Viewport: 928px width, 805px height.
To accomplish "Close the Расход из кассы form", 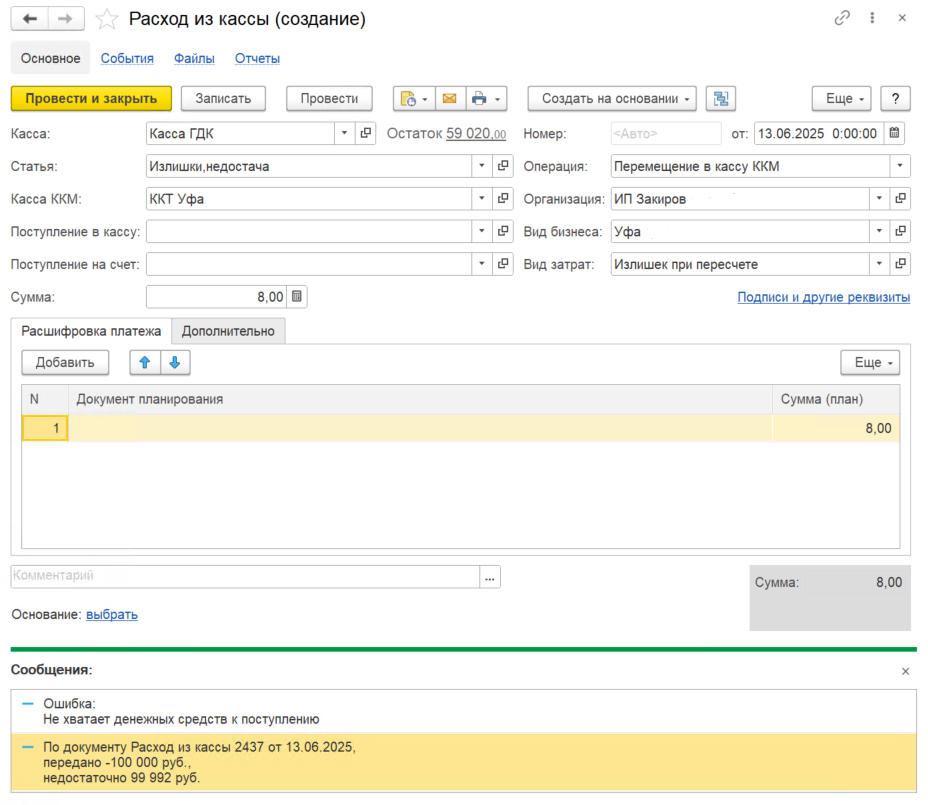I will (902, 18).
